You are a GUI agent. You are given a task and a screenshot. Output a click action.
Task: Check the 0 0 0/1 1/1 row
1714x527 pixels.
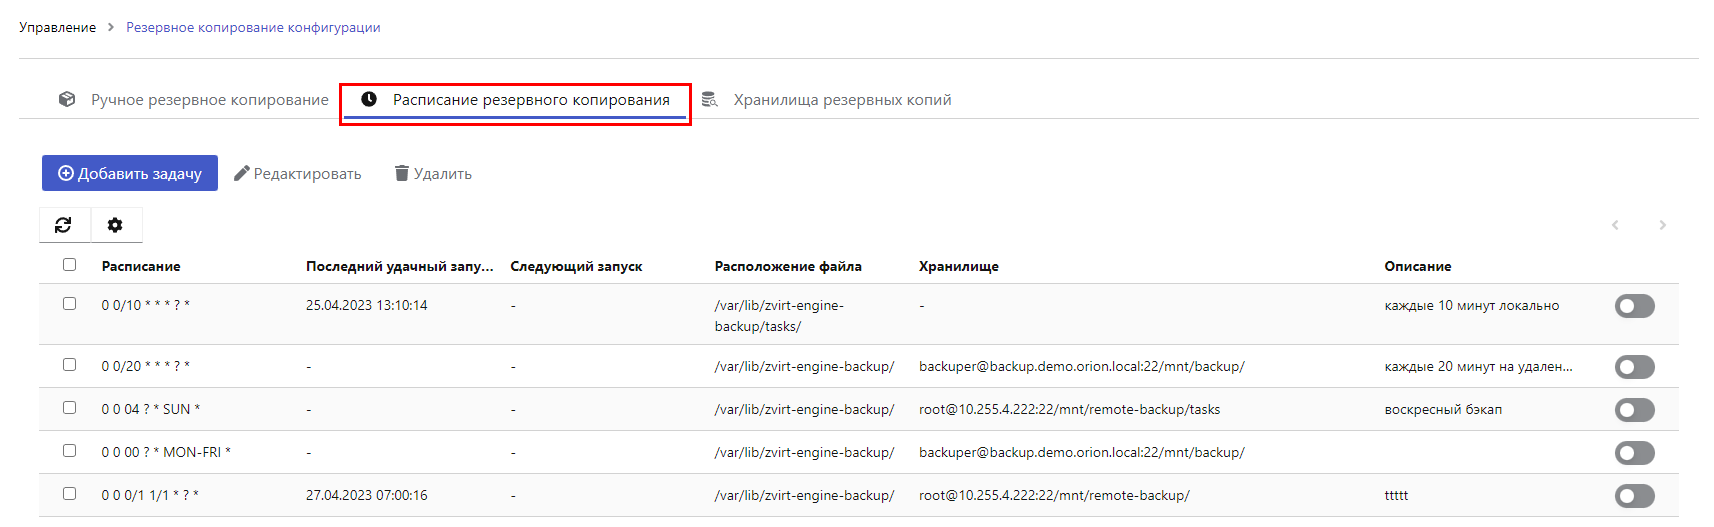(x=69, y=494)
